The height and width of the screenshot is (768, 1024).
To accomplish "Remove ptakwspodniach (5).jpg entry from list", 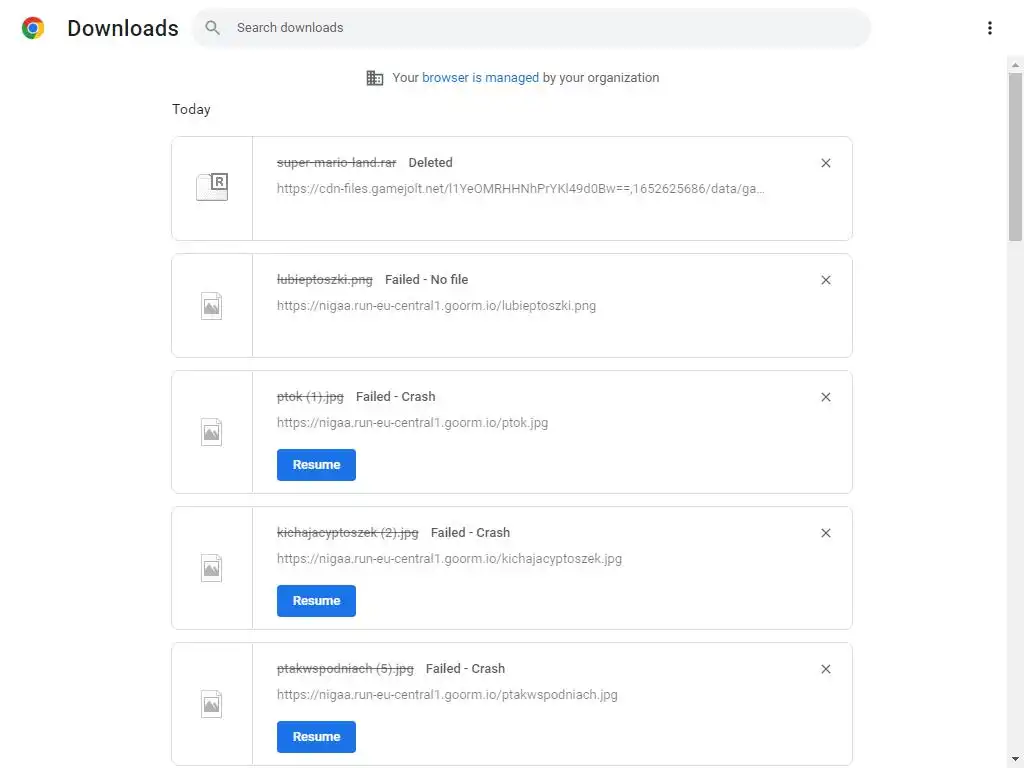I will [826, 669].
